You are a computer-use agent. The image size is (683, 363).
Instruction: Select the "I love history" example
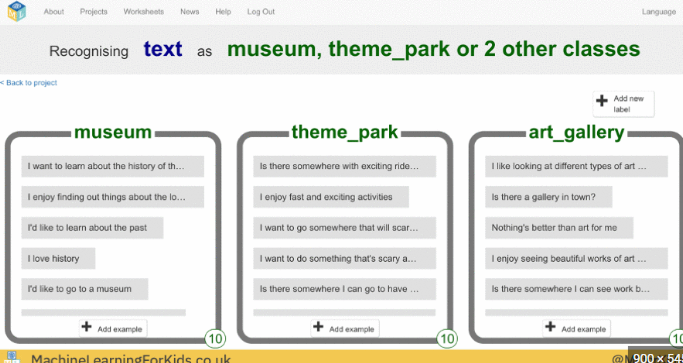click(58, 258)
